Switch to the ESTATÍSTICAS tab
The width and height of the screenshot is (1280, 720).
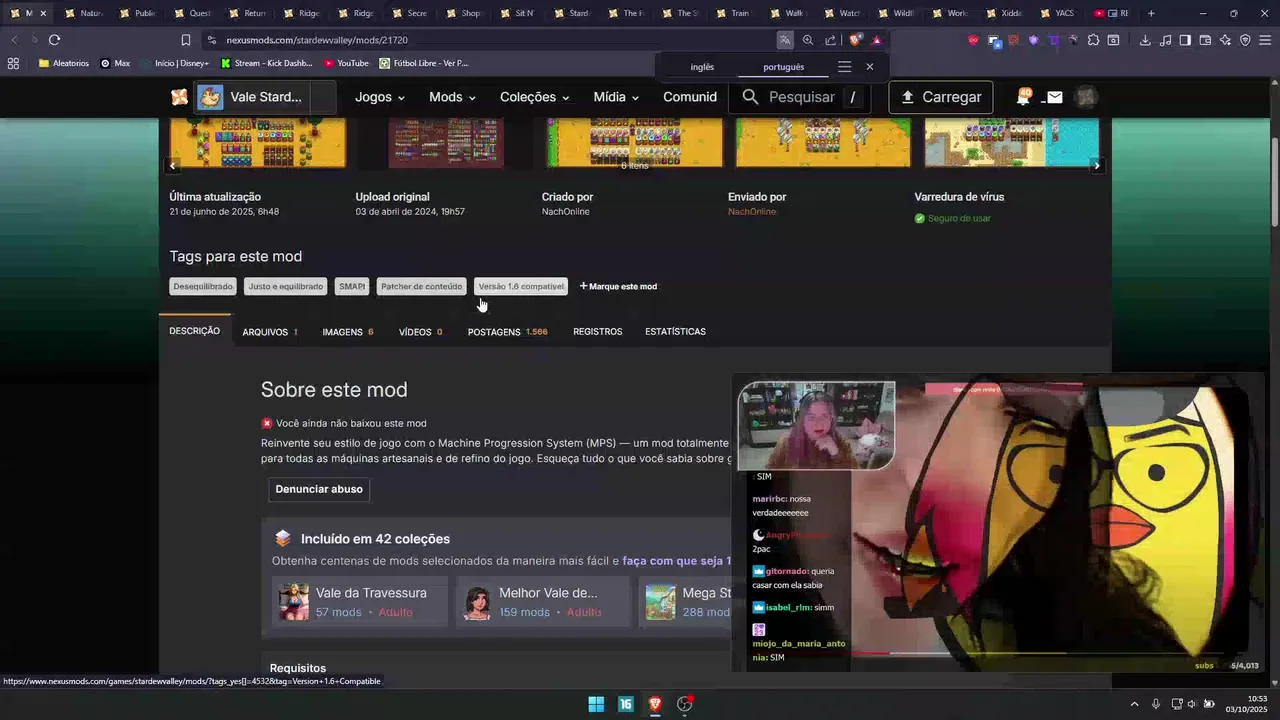tap(675, 332)
